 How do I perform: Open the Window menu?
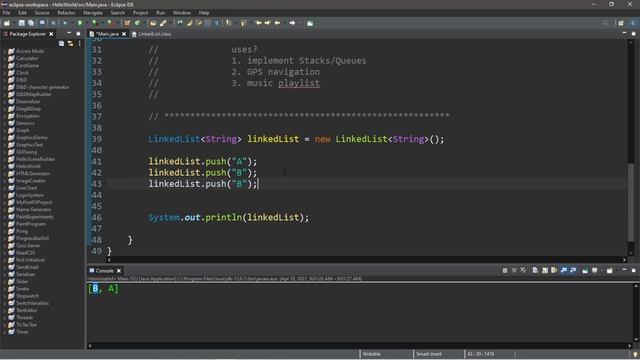tap(182, 13)
